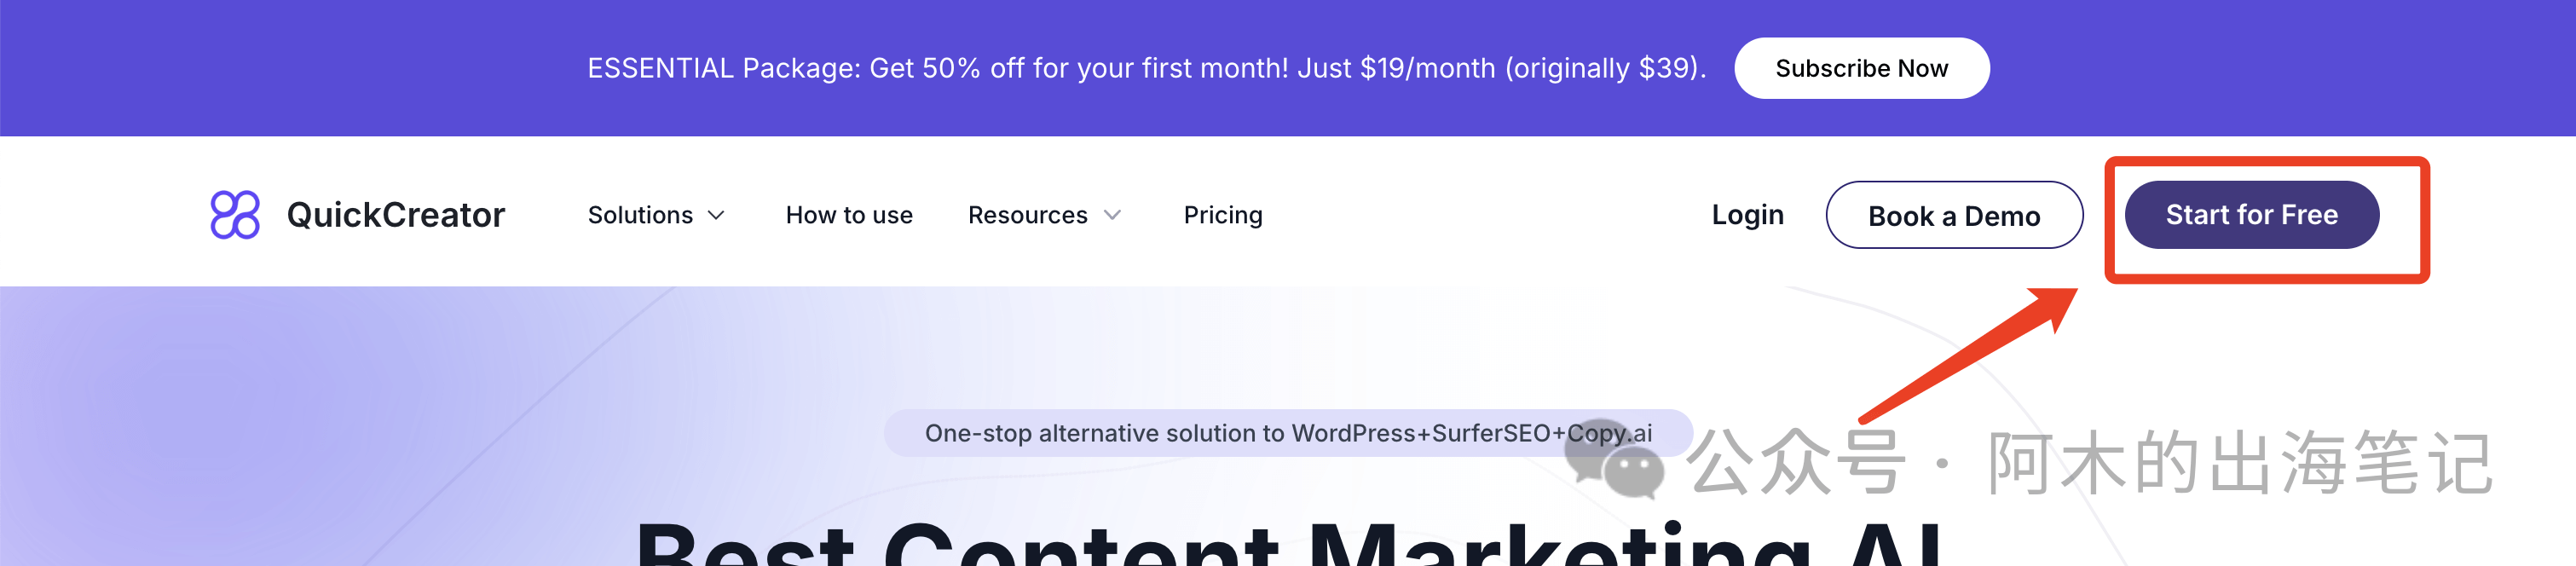Screen dimensions: 2576x566
Task: Navigate to the Pricing page
Action: [1222, 215]
